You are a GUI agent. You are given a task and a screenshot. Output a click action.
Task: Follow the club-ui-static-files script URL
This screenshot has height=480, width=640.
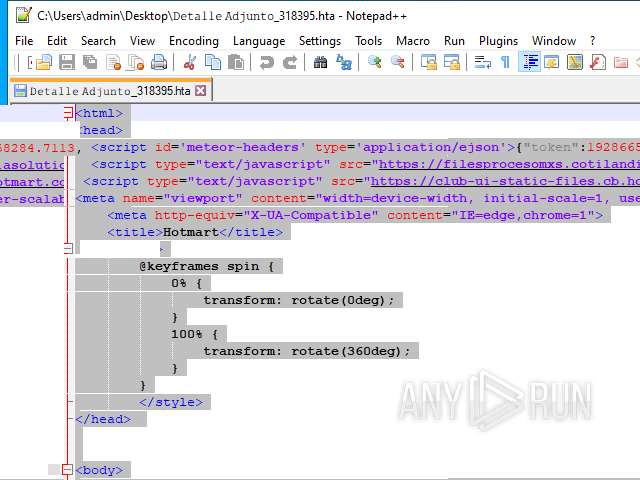(505, 181)
